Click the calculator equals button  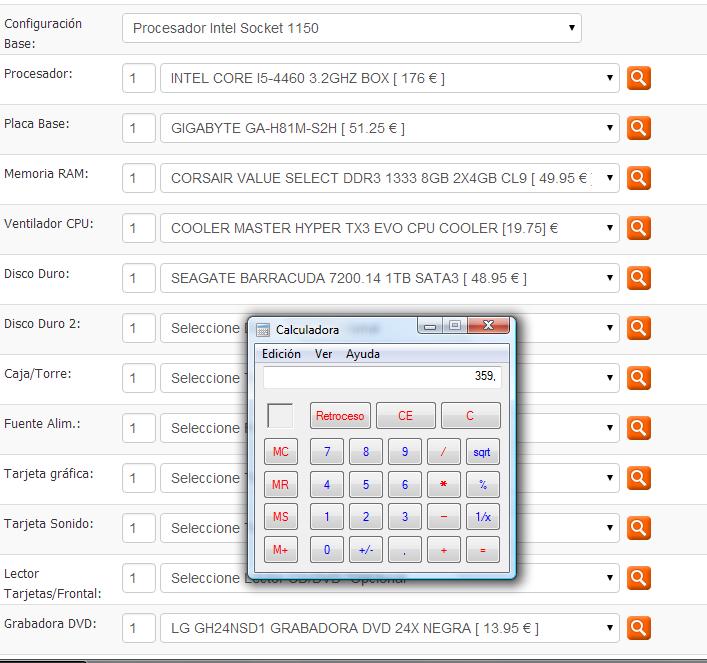click(x=483, y=550)
